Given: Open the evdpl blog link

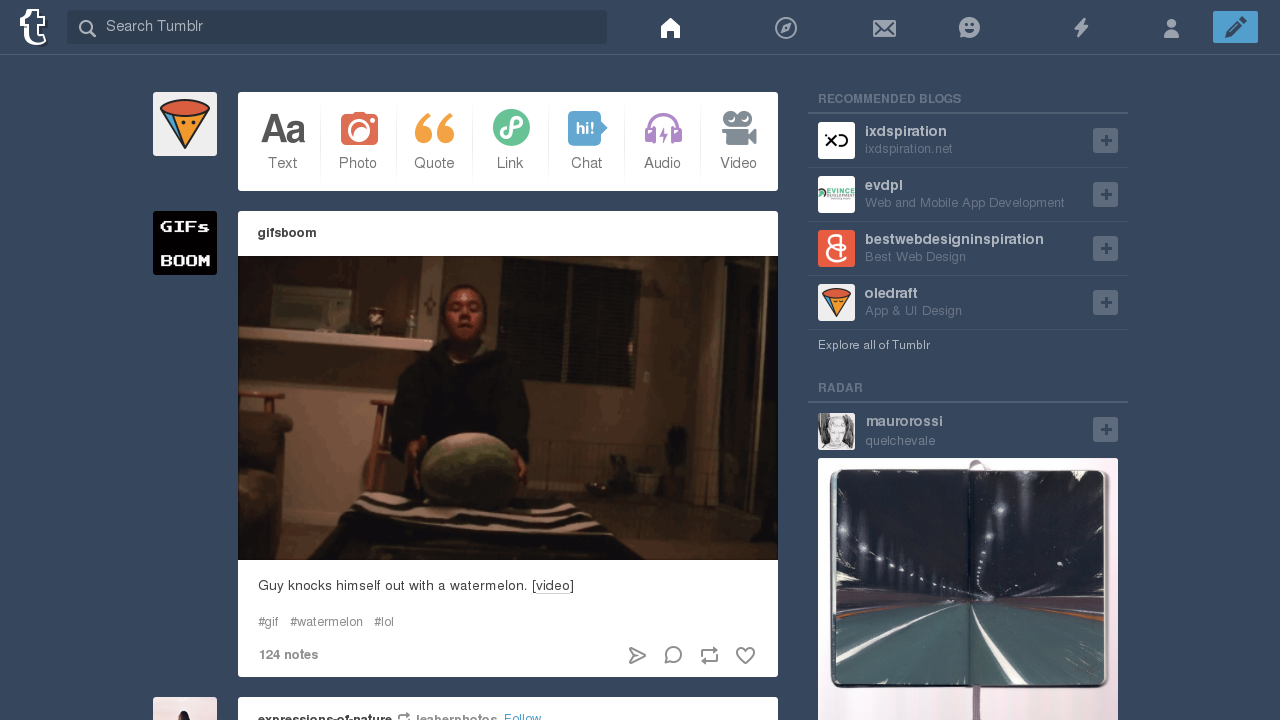Looking at the screenshot, I should (x=883, y=185).
